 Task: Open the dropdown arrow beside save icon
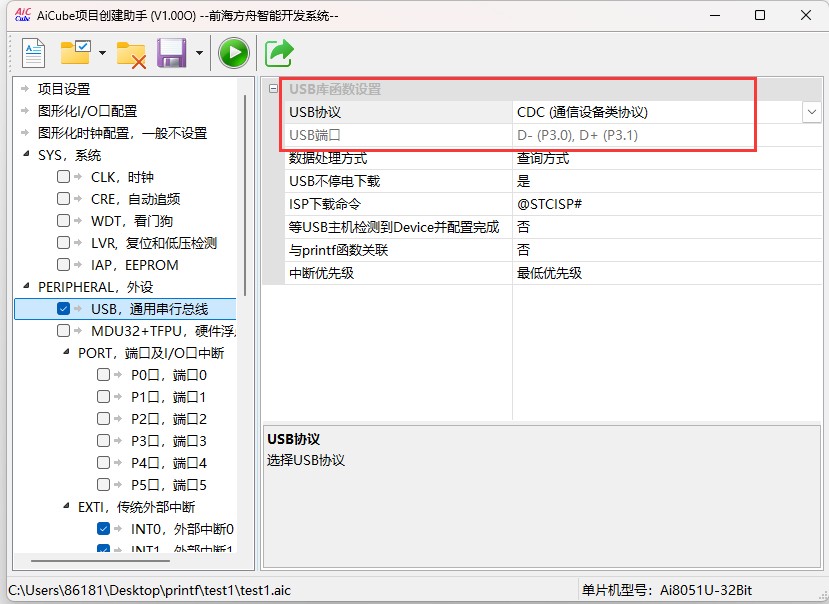click(x=199, y=53)
